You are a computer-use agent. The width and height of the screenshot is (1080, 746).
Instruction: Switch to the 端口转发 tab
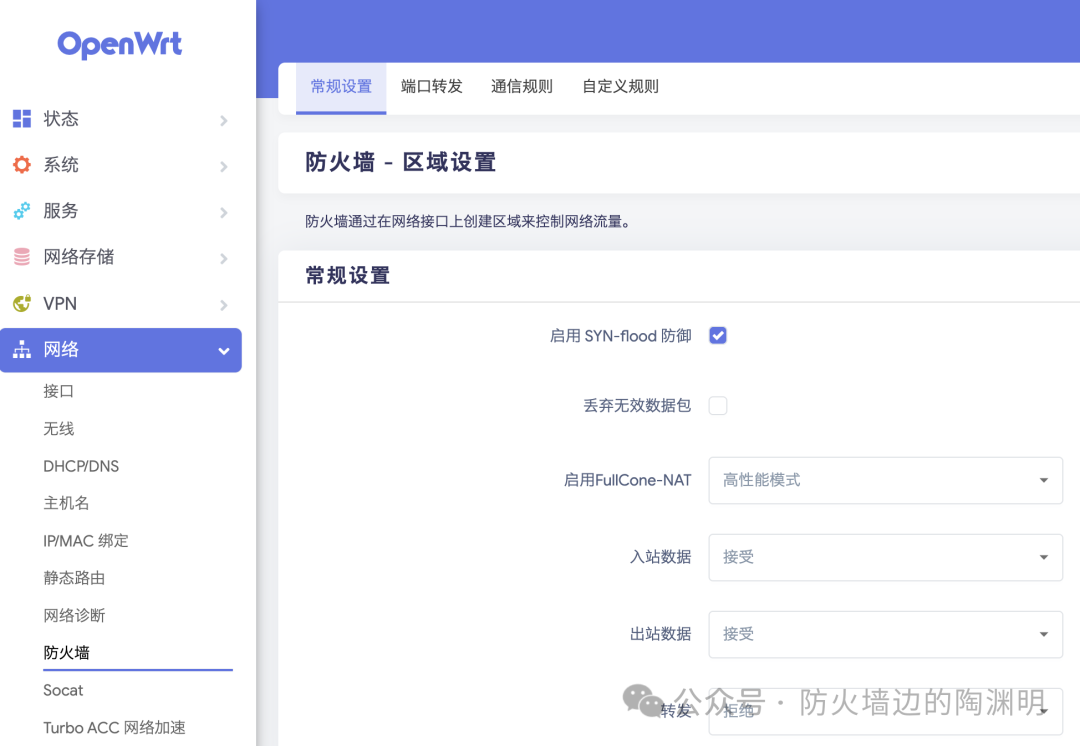[432, 87]
